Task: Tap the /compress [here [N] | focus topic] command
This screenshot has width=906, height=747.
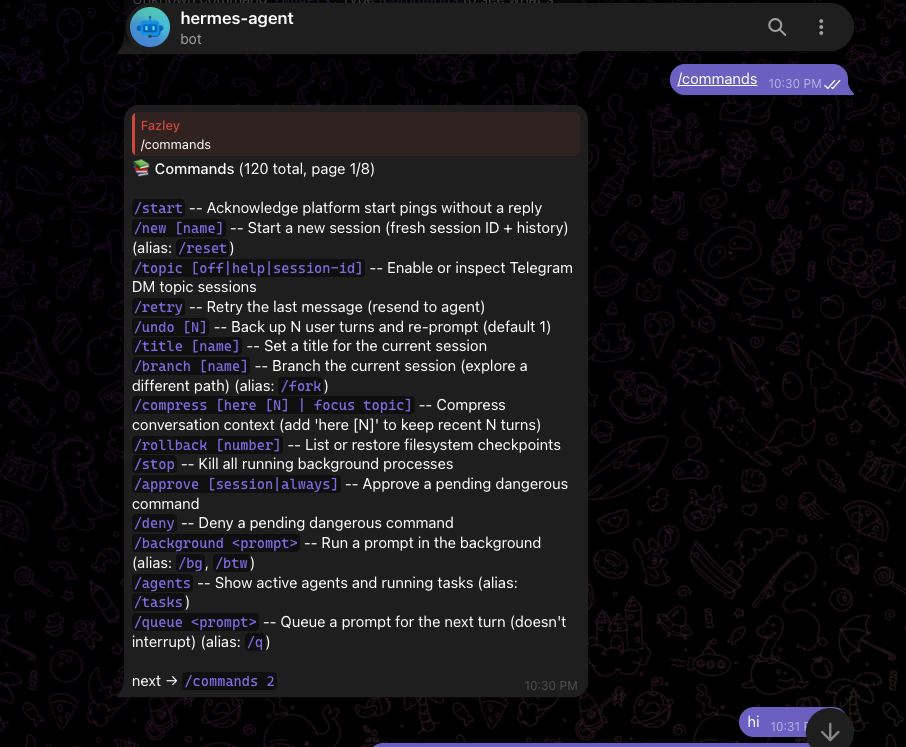Action: [273, 406]
